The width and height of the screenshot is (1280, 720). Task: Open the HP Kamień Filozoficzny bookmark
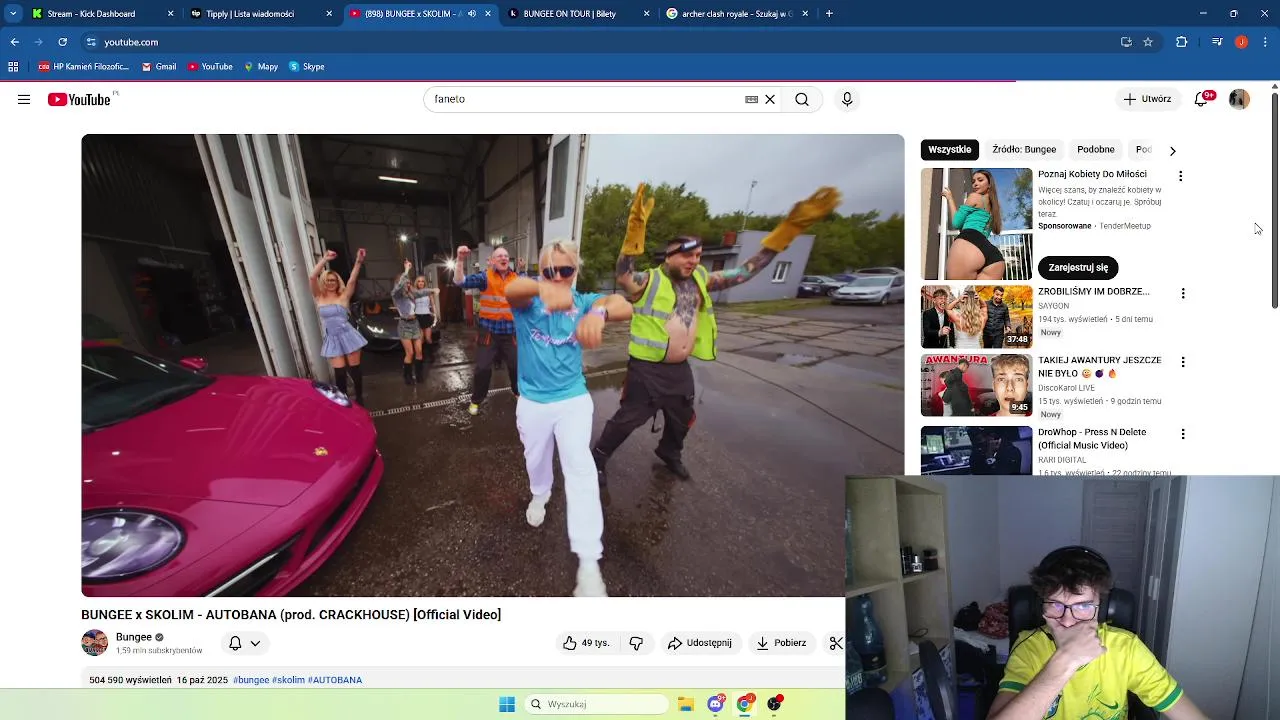pos(84,67)
